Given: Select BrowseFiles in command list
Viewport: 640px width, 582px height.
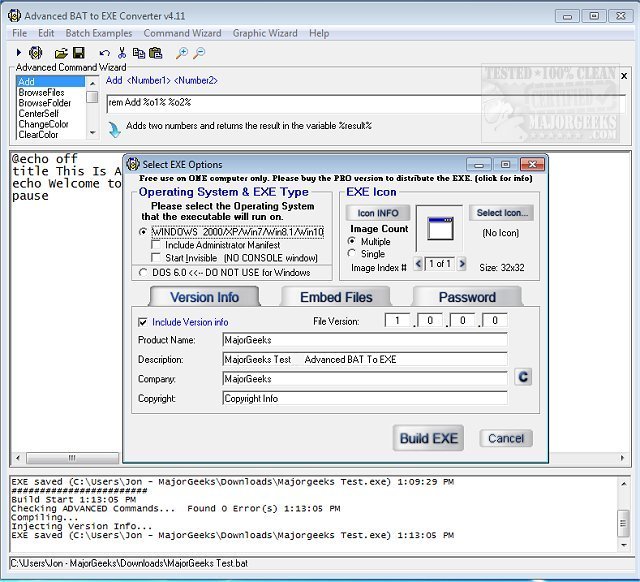Looking at the screenshot, I should click(x=51, y=92).
